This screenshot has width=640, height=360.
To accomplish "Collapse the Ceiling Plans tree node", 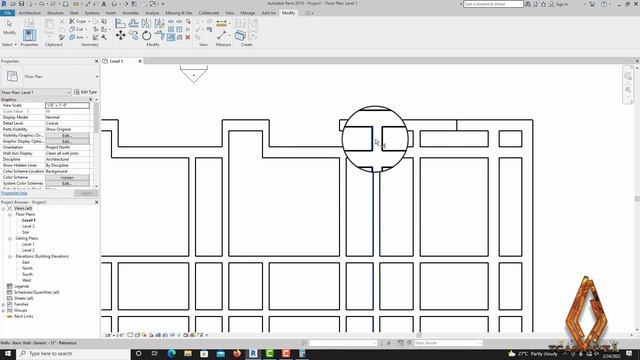I will point(10,239).
